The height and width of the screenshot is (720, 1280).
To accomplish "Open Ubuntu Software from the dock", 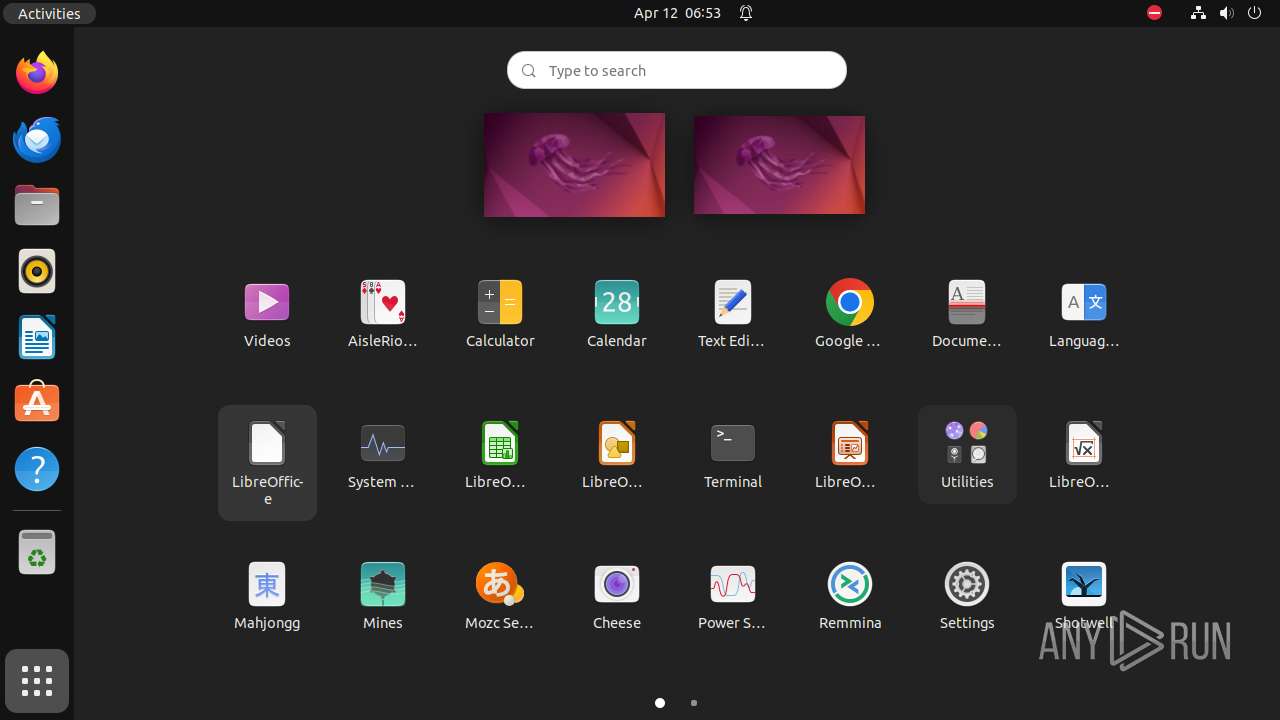I will [x=37, y=403].
